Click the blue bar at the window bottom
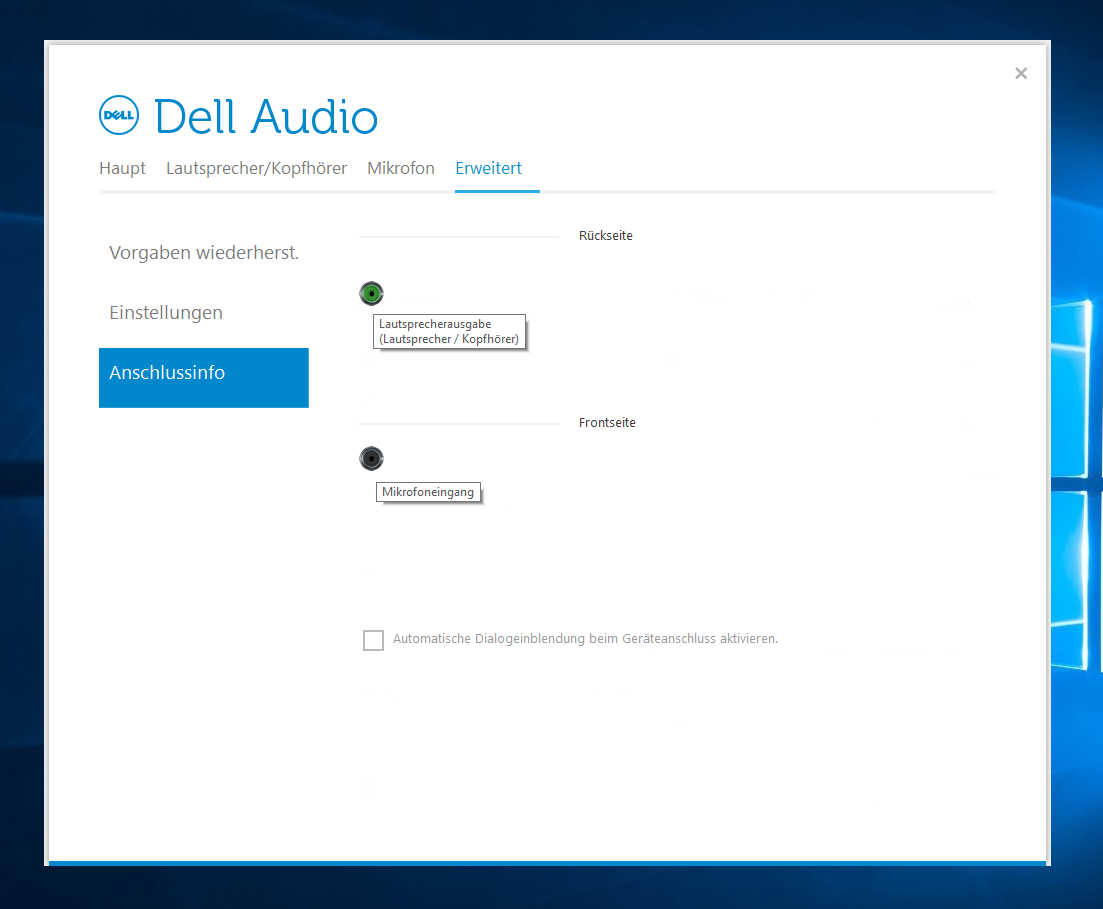The width and height of the screenshot is (1103, 909). pyautogui.click(x=546, y=862)
